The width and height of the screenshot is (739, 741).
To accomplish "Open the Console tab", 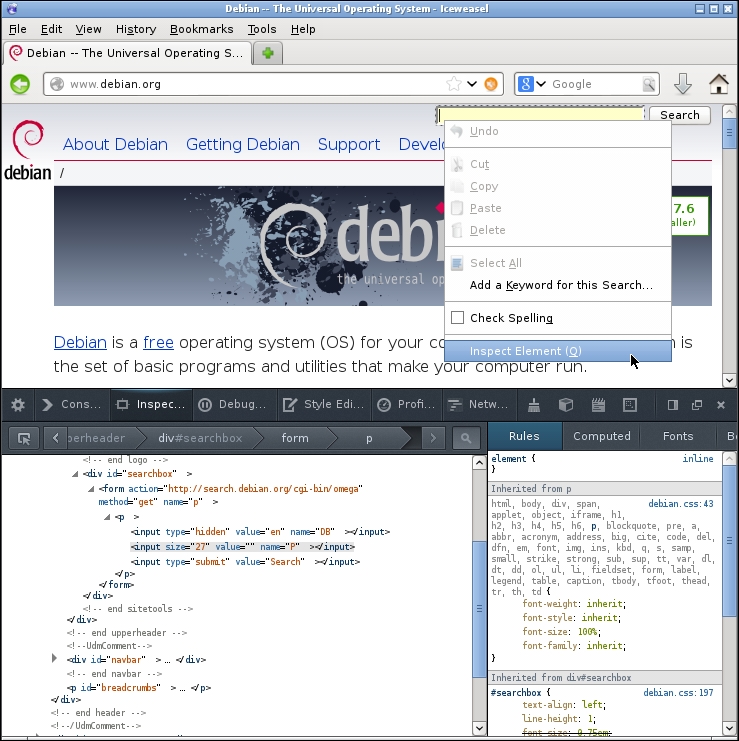I will pos(72,405).
